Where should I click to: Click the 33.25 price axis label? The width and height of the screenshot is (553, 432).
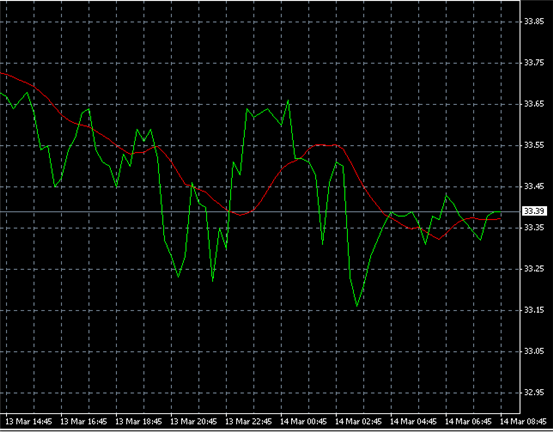click(534, 269)
